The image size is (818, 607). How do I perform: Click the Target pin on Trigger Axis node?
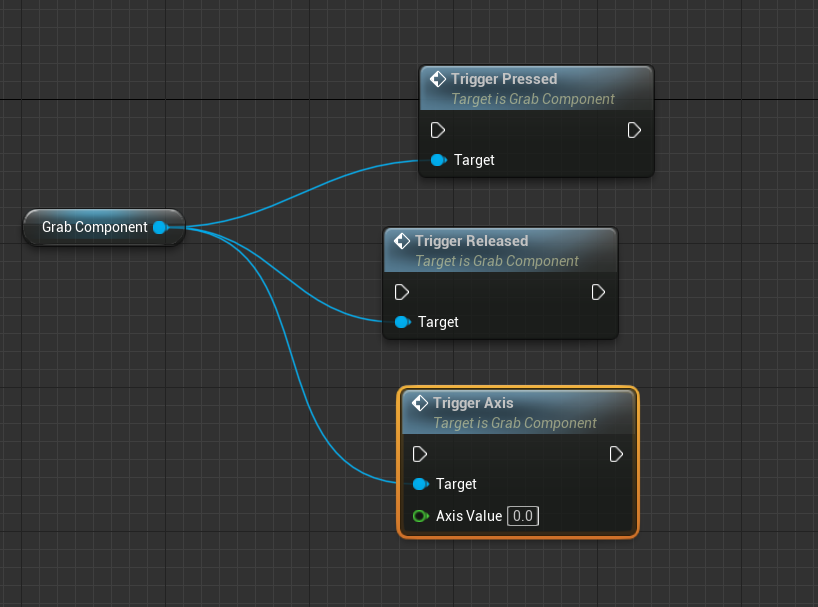(420, 484)
